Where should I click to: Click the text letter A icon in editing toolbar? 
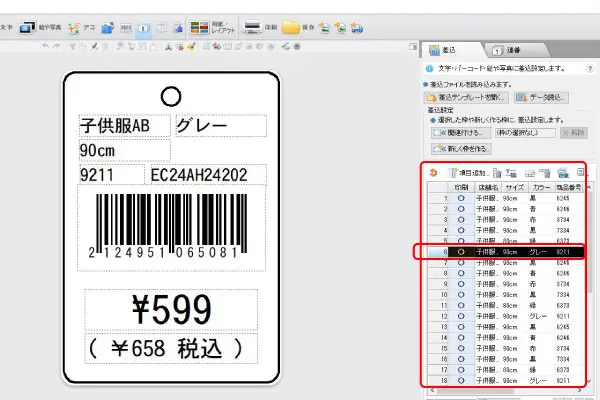[x=168, y=47]
